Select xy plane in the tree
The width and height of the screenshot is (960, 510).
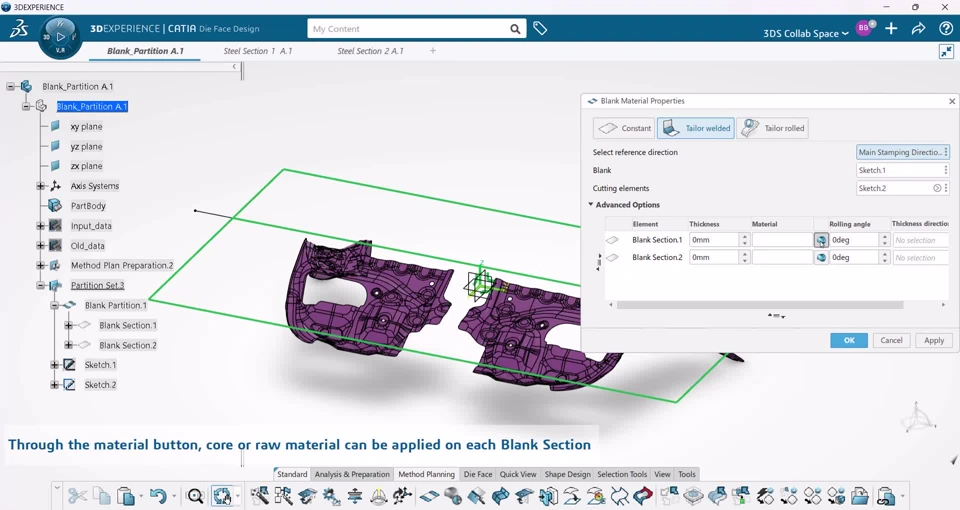(x=86, y=127)
